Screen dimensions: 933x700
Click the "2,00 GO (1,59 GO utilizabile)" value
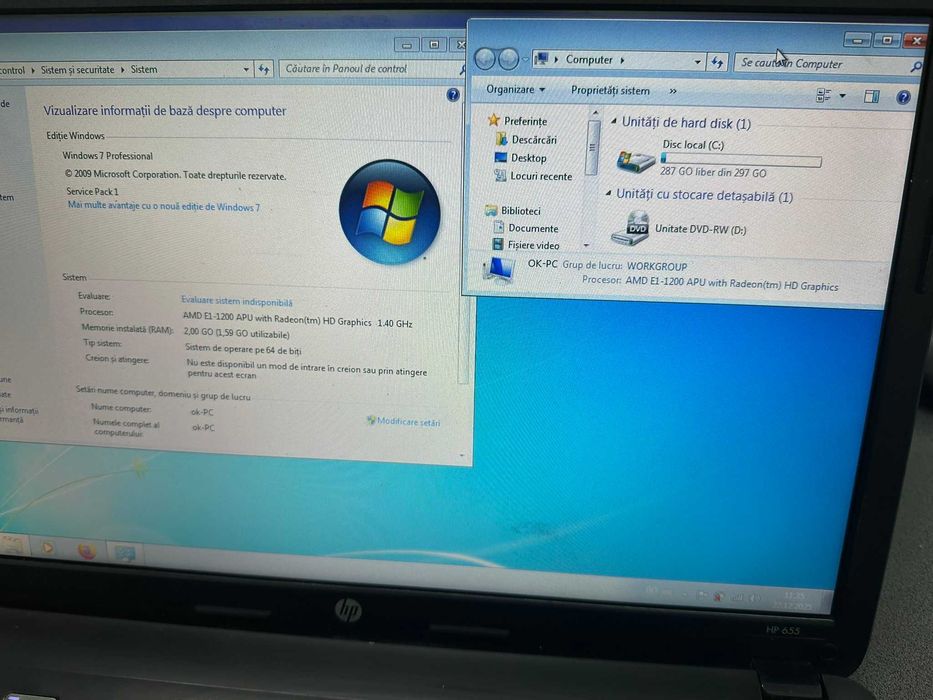pos(236,333)
